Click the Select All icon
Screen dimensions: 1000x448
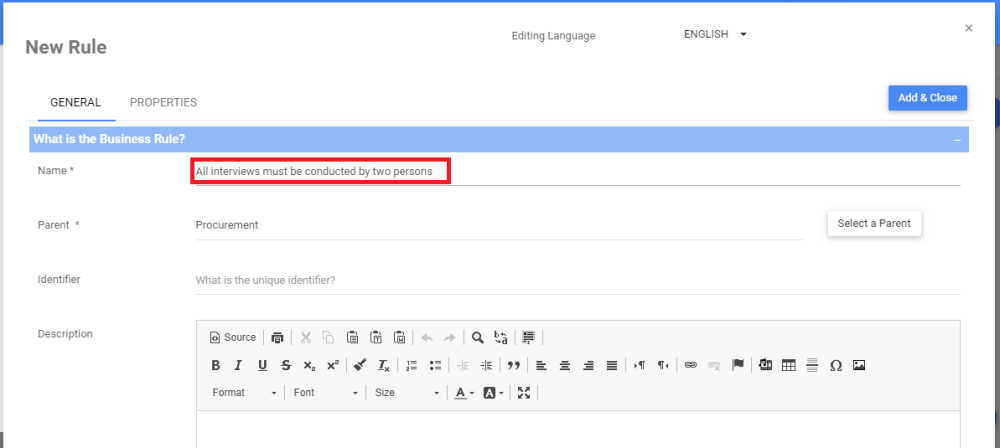coord(528,338)
